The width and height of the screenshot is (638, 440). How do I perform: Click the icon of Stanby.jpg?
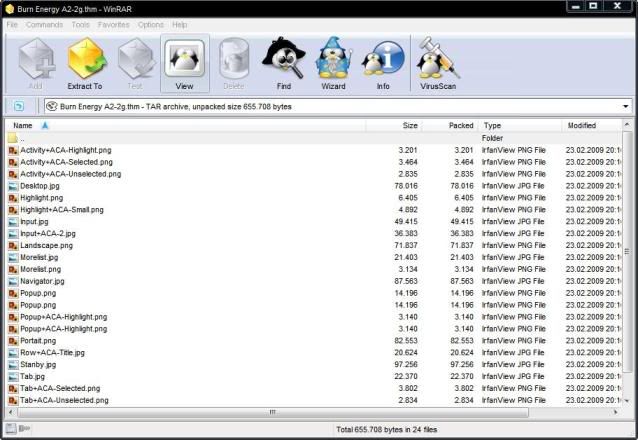tap(13, 365)
